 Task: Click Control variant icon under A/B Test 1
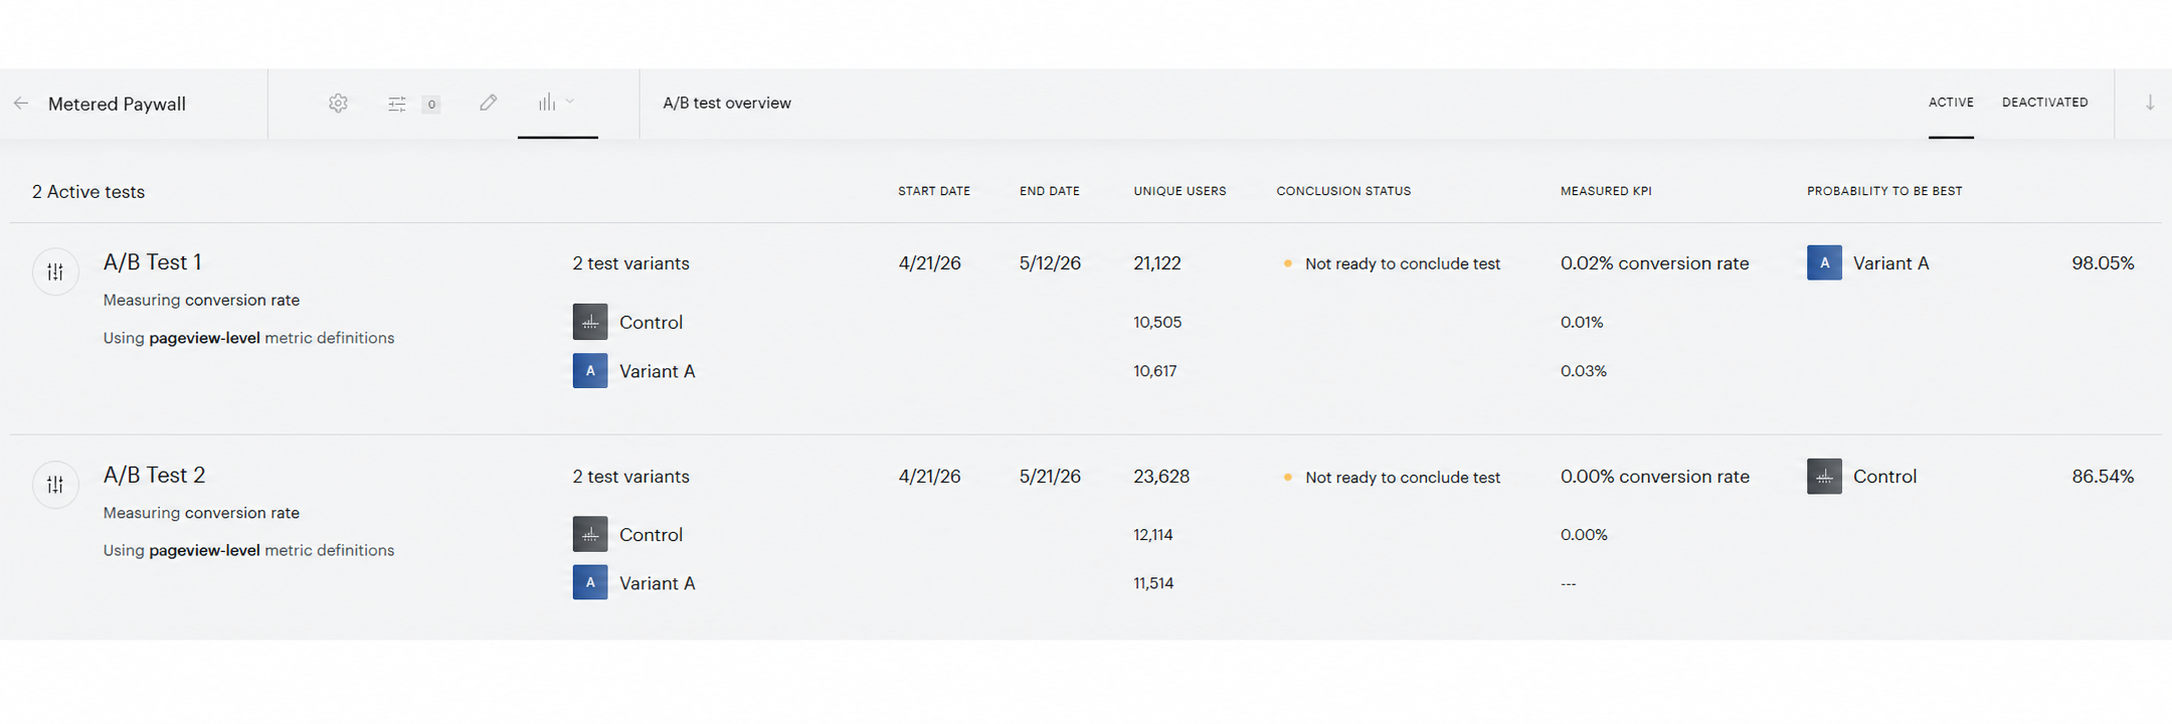(590, 322)
